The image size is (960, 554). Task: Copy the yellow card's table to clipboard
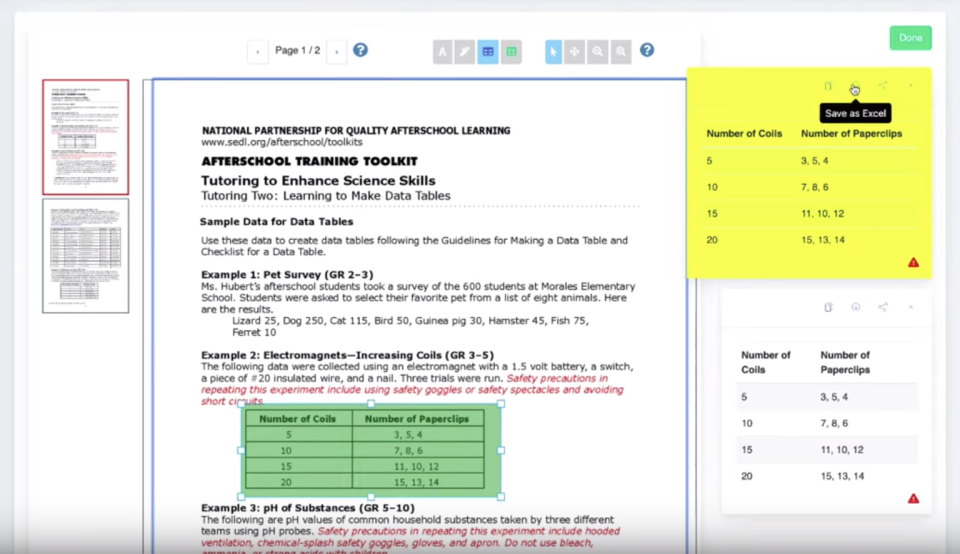[828, 86]
